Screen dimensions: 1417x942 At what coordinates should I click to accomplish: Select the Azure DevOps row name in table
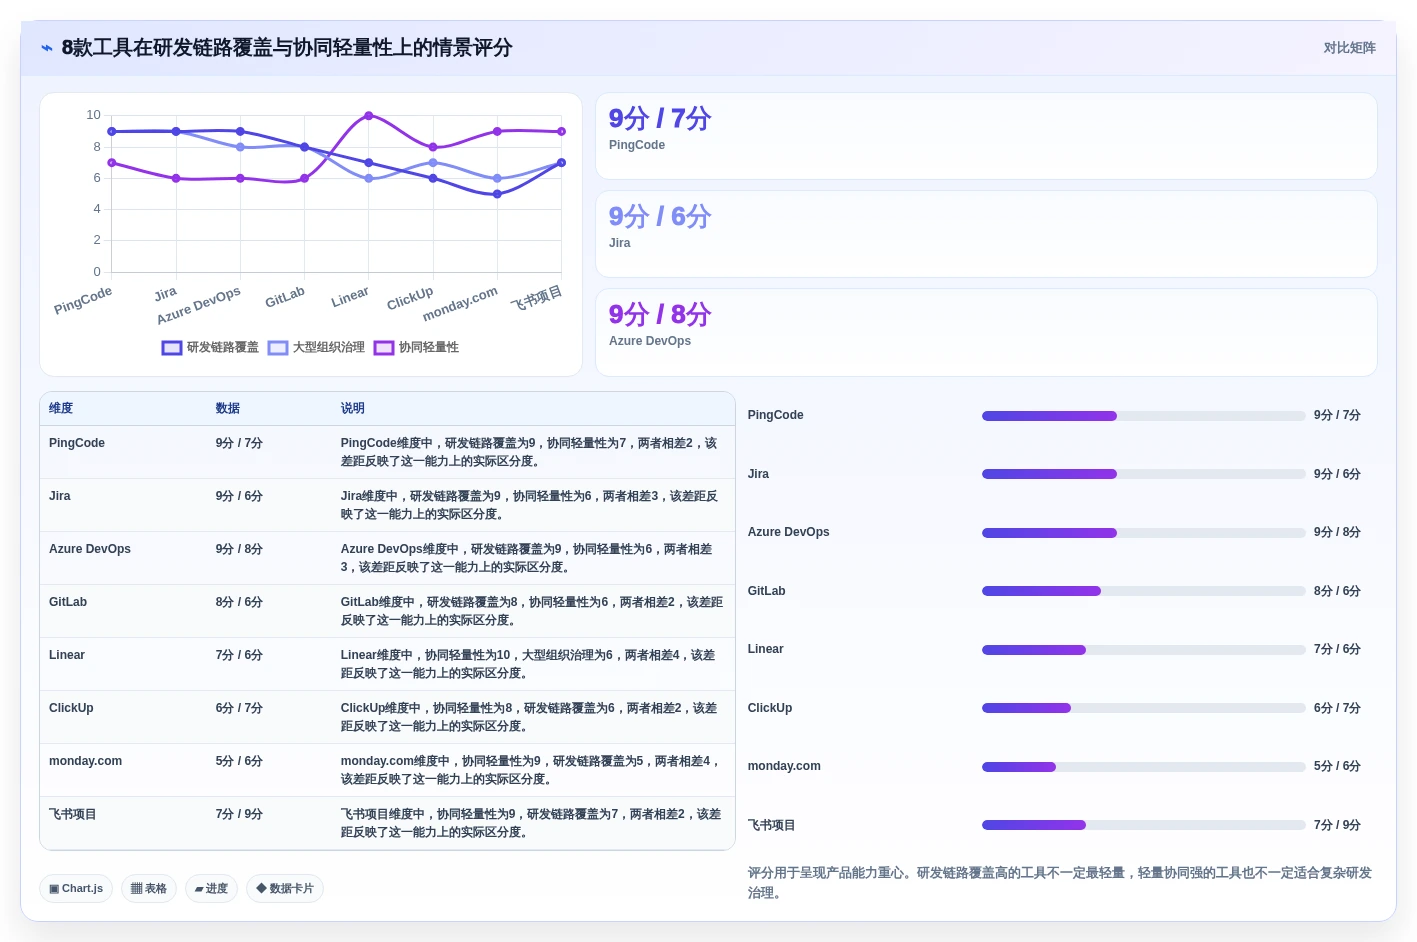click(90, 549)
